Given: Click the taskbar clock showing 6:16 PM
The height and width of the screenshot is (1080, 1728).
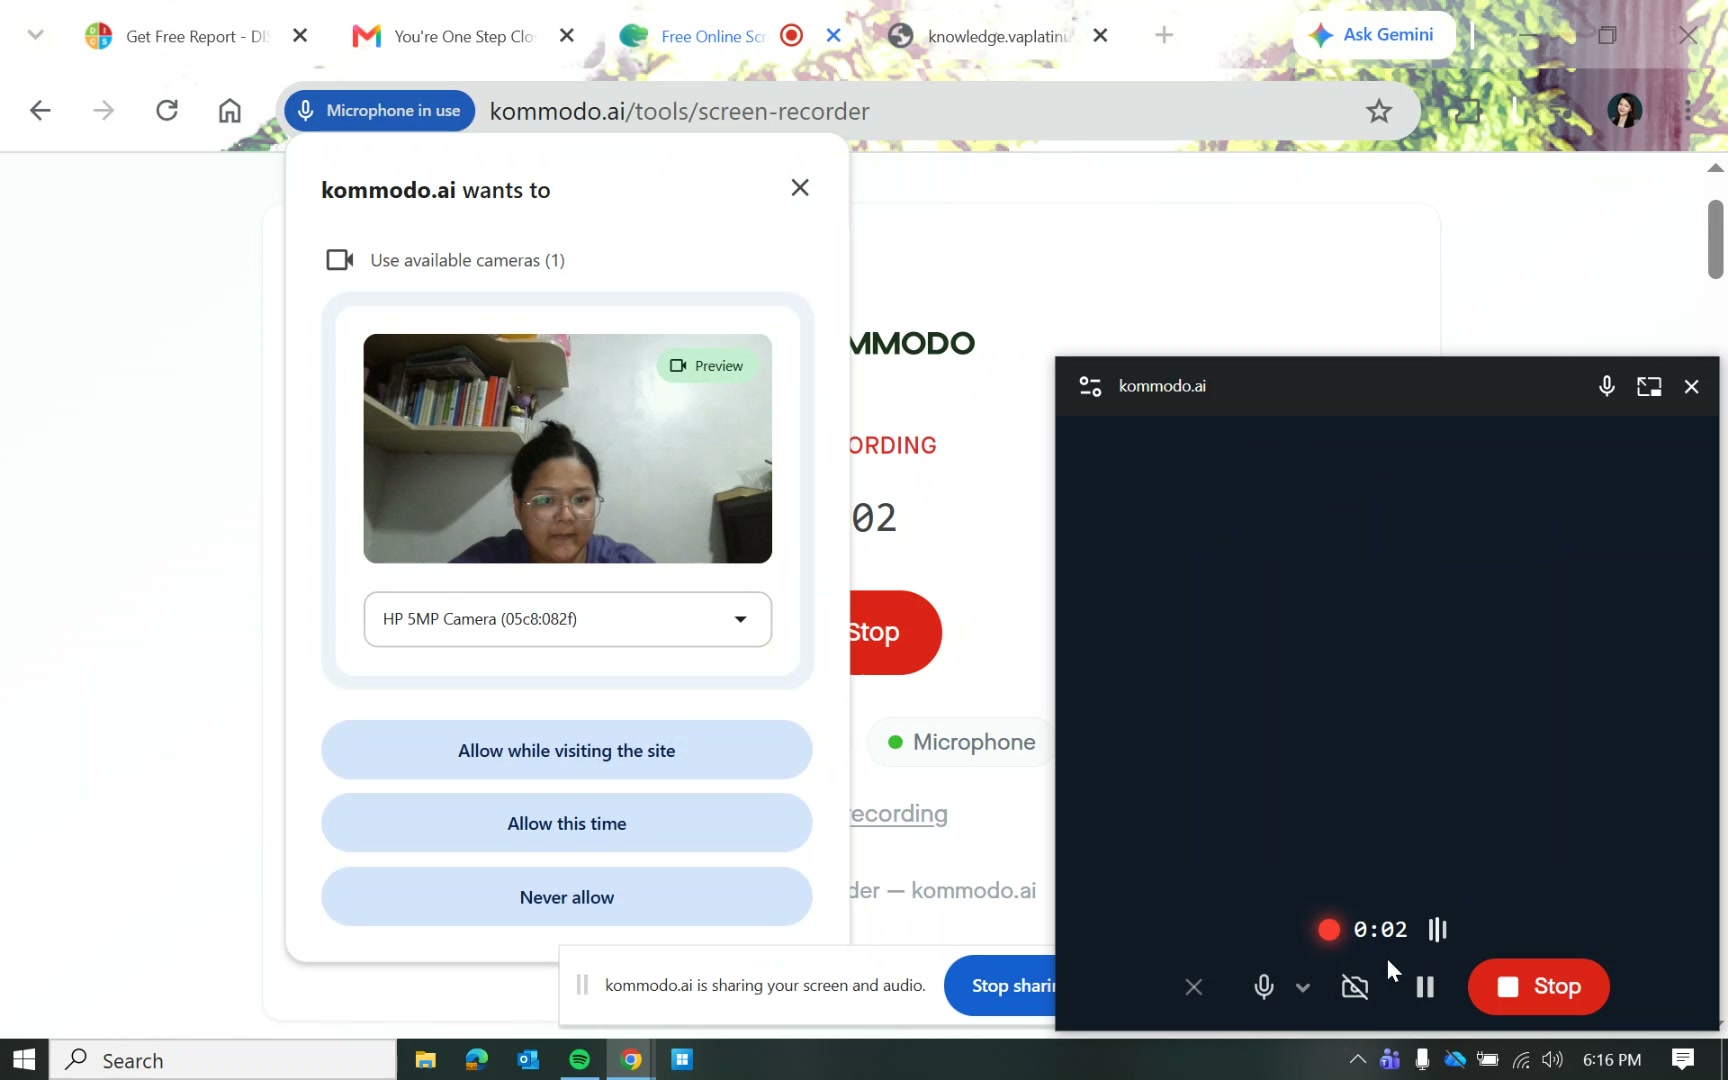Looking at the screenshot, I should click(1612, 1060).
